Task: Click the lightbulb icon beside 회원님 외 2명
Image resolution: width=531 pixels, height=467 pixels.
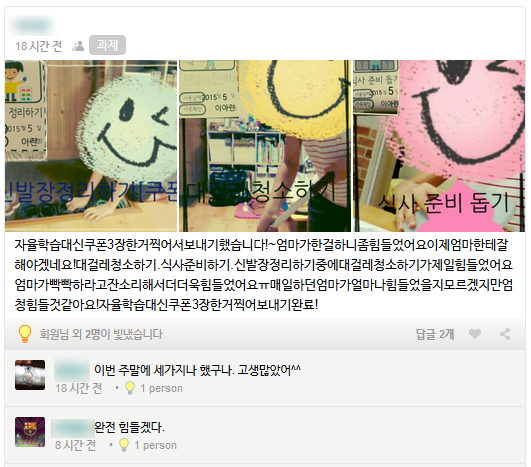Action: tap(25, 334)
